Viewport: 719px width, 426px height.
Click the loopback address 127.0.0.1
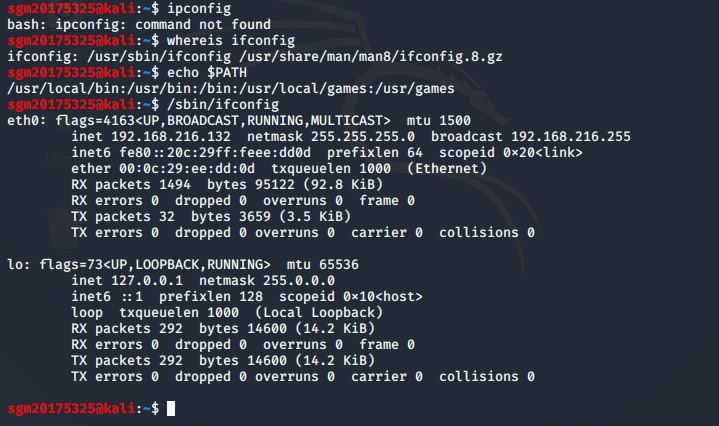pos(147,281)
